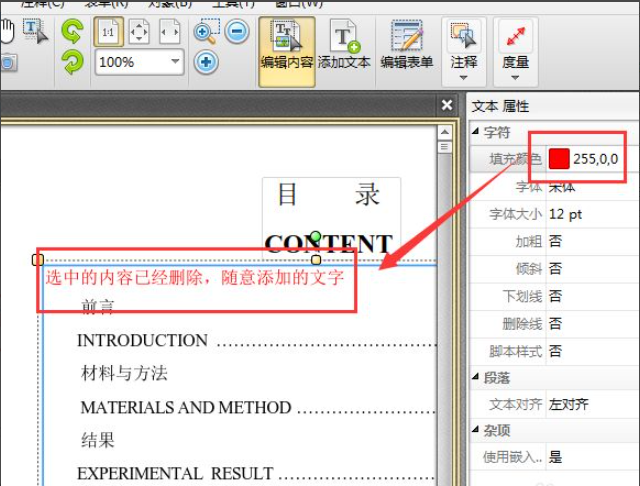Click the text select tool icon
This screenshot has height=486, width=640.
(35, 32)
